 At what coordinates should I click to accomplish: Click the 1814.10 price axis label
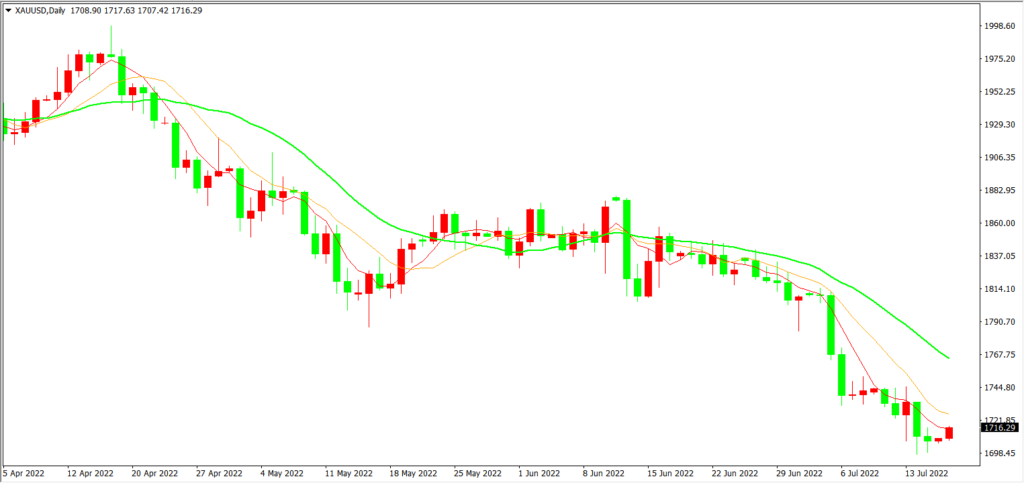click(x=1000, y=290)
